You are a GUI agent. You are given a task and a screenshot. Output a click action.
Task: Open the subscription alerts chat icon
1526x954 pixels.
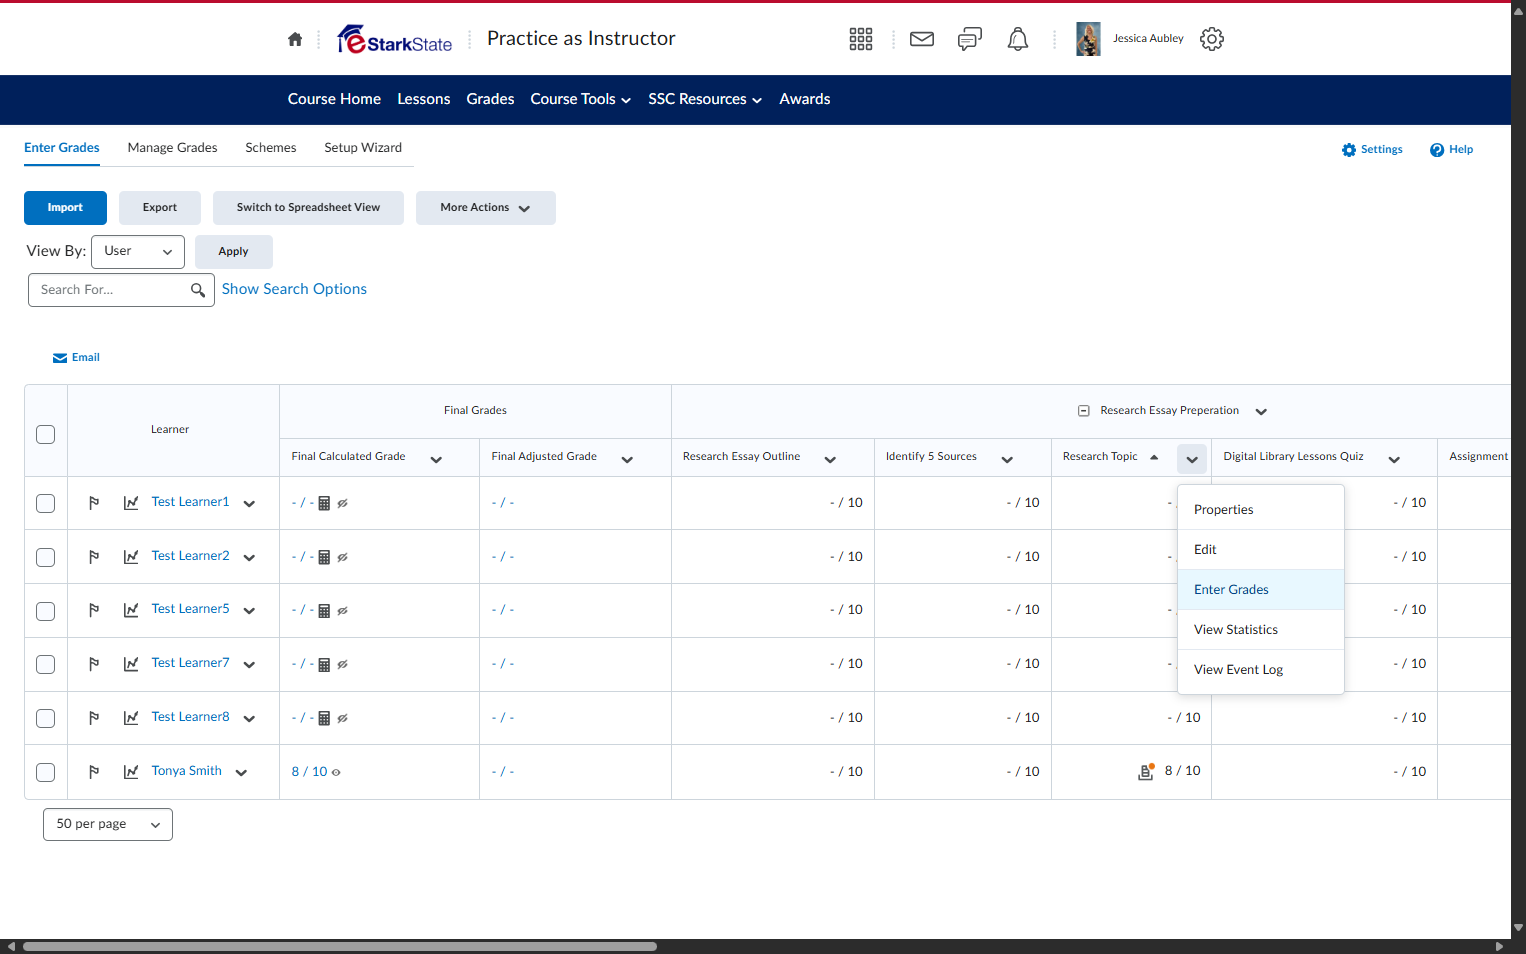pyautogui.click(x=970, y=39)
